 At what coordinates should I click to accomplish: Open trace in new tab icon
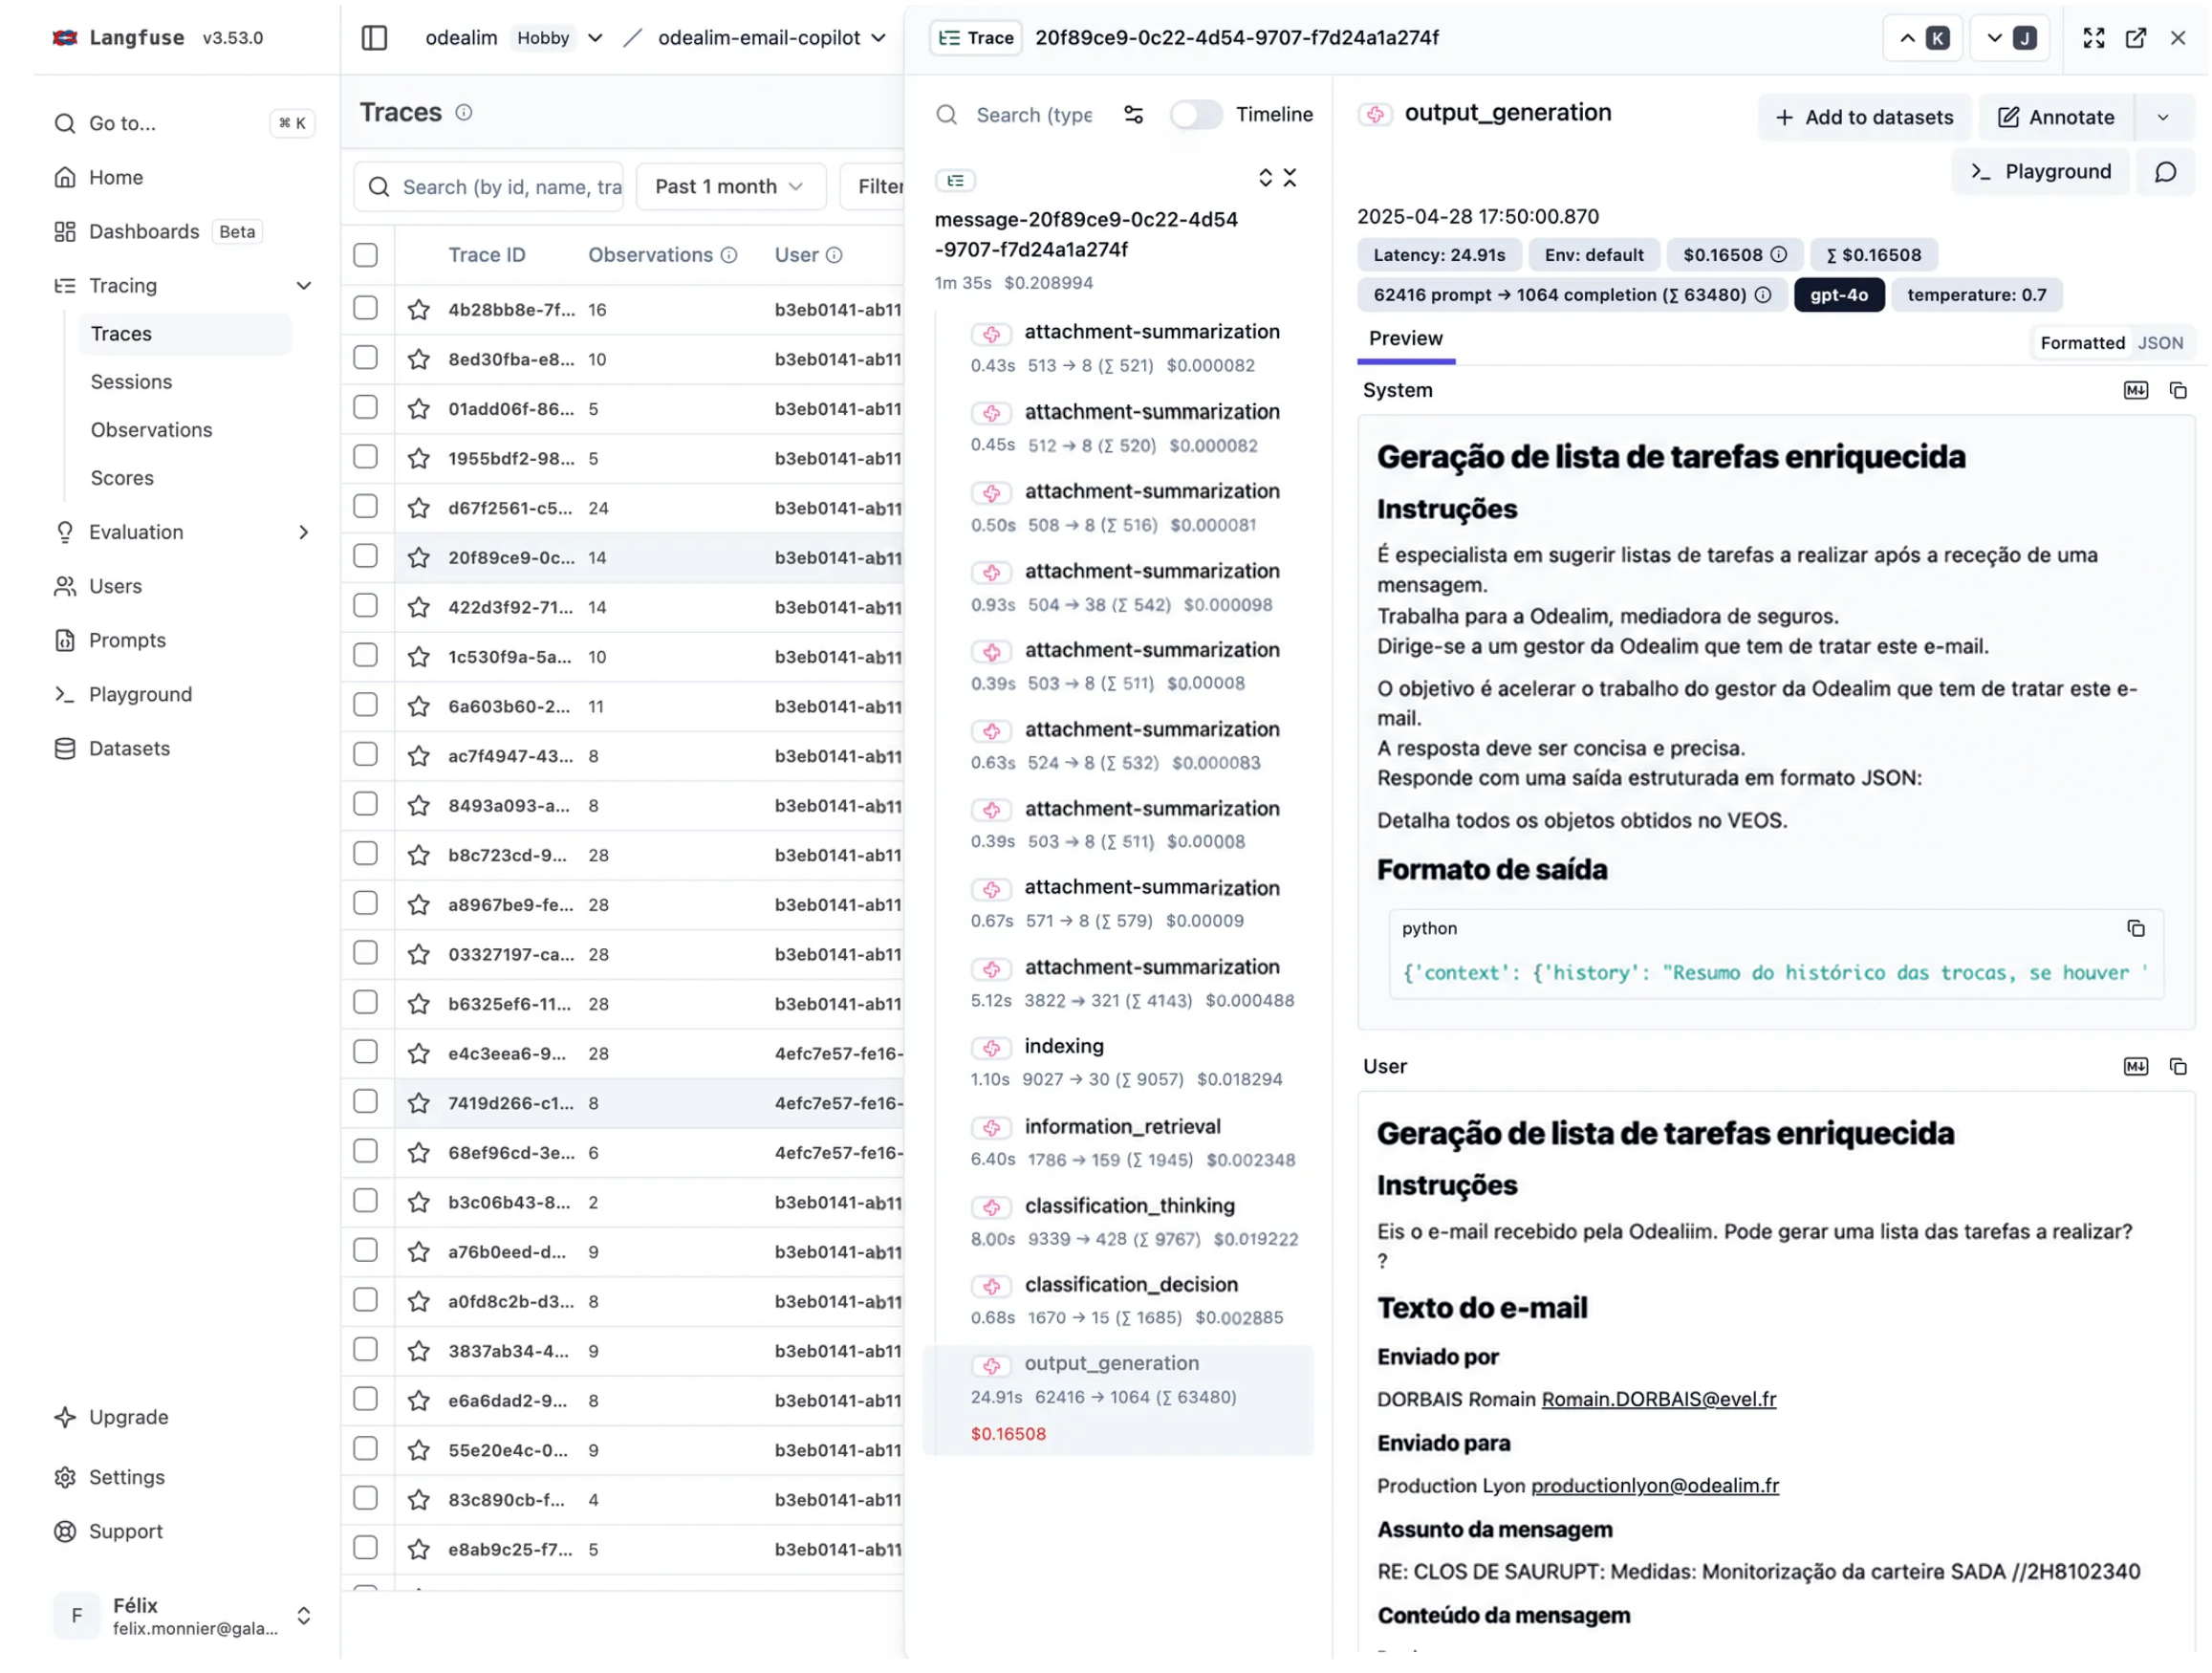(x=2135, y=38)
